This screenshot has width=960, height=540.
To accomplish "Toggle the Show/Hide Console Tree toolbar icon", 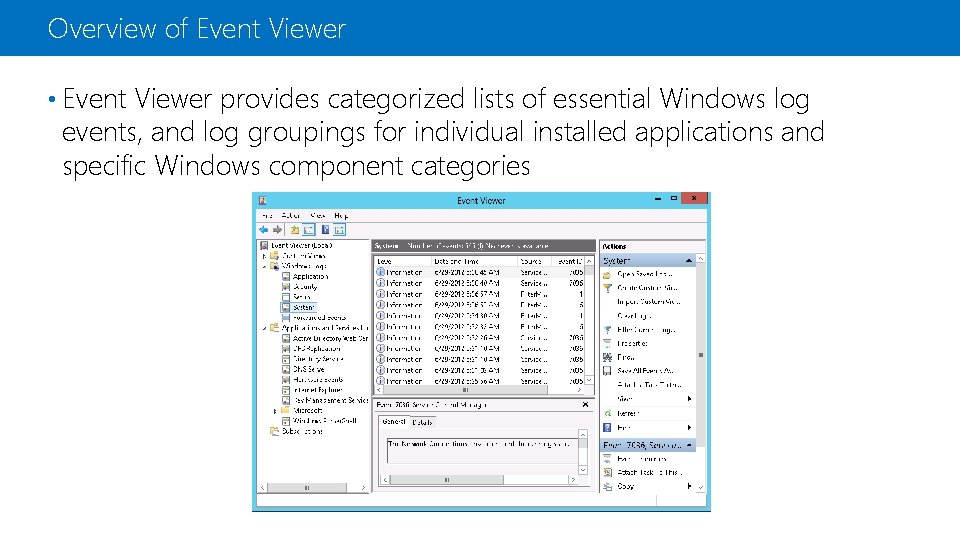I will pyautogui.click(x=309, y=230).
